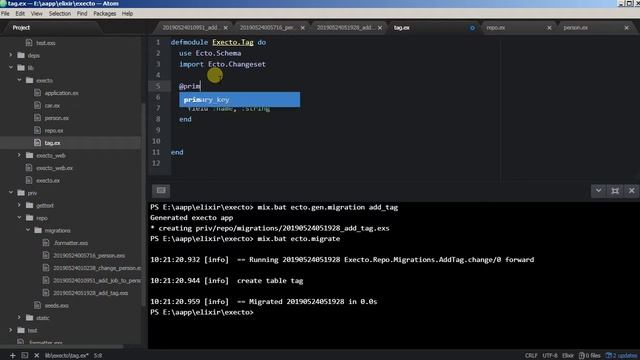Open the Packages menu

pos(104,13)
